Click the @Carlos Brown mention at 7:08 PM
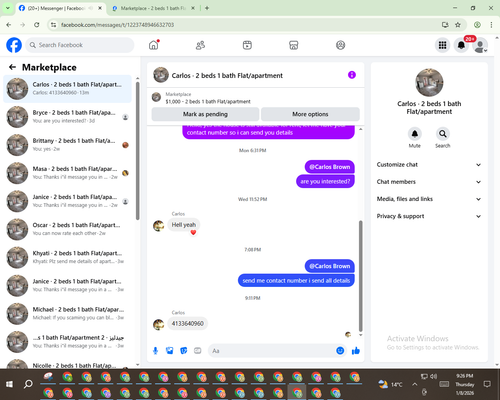 point(330,266)
